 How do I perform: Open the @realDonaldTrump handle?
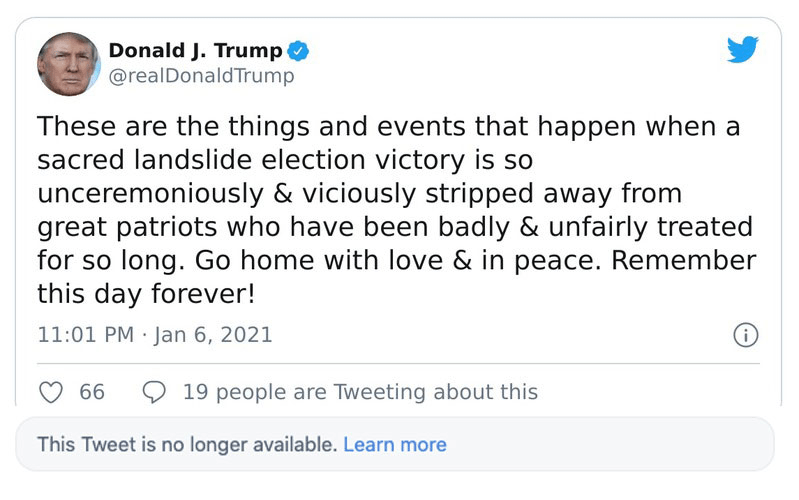[201, 76]
